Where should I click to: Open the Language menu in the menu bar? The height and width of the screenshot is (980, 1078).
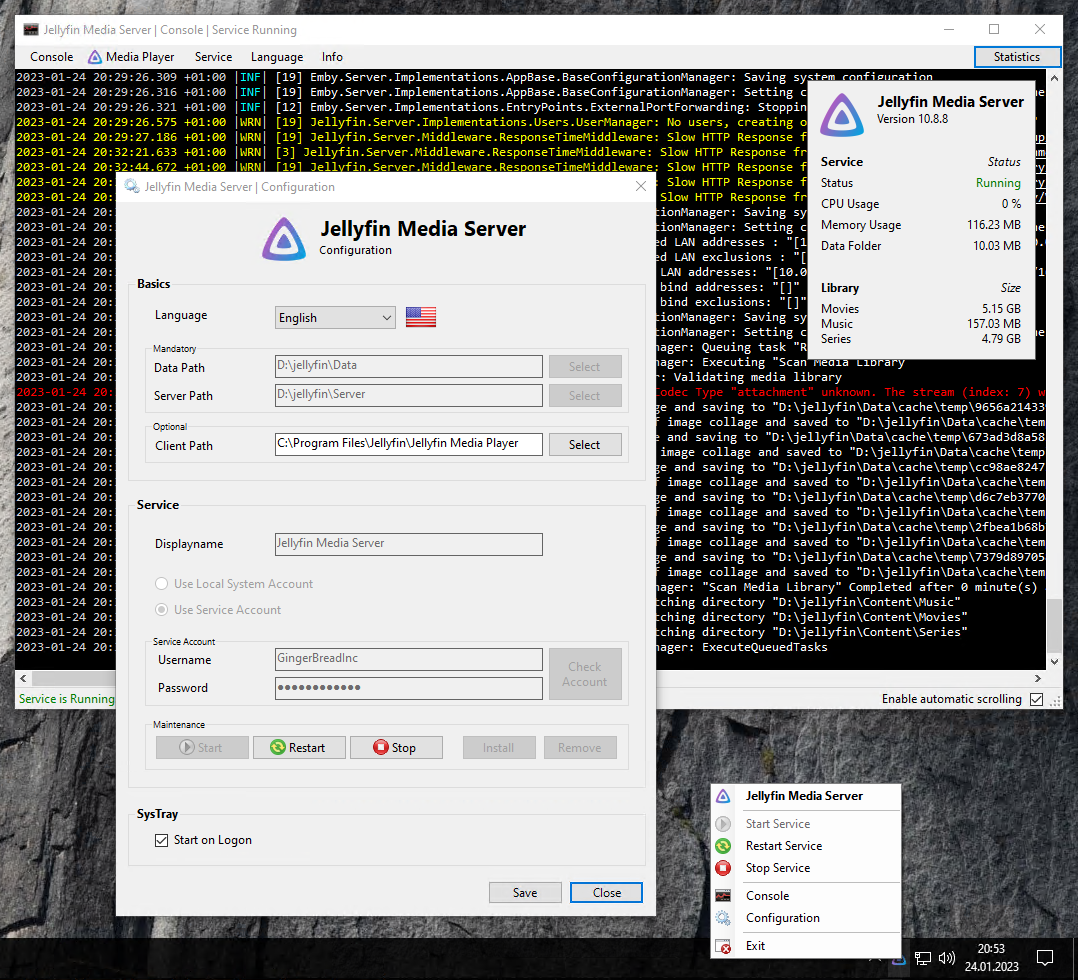[x=277, y=57]
